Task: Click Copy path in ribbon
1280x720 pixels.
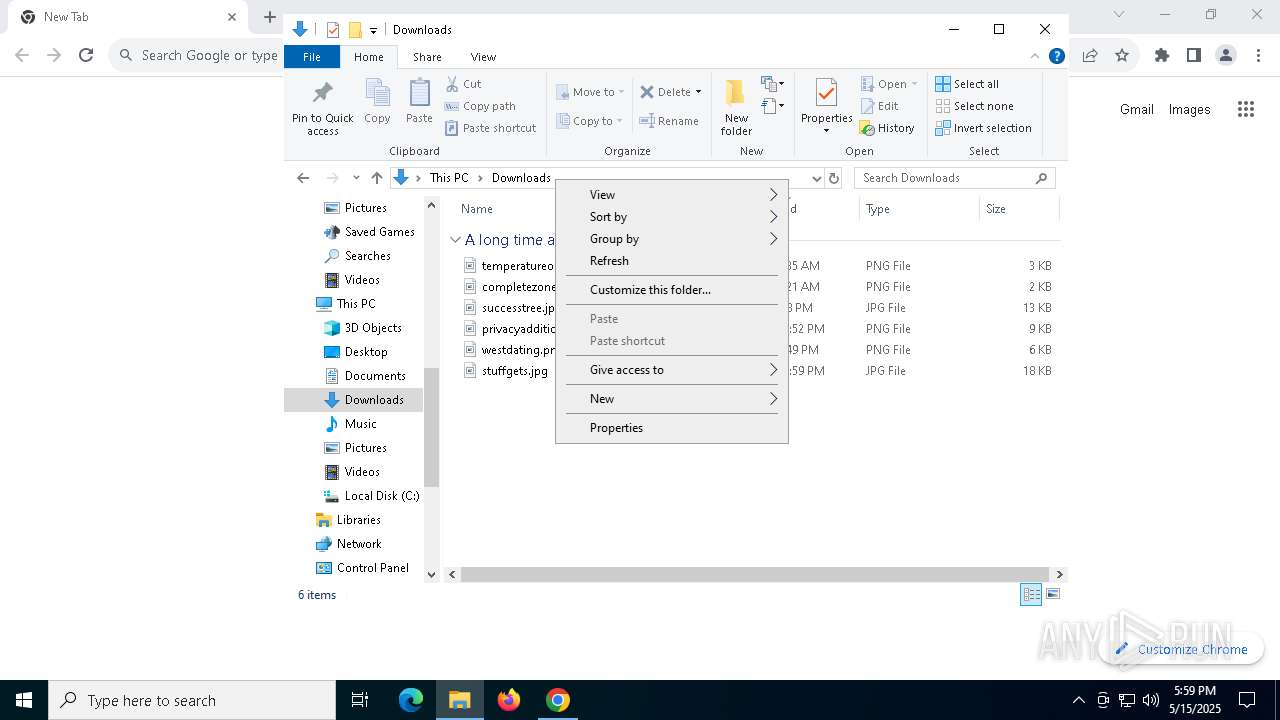Action: 480,106
